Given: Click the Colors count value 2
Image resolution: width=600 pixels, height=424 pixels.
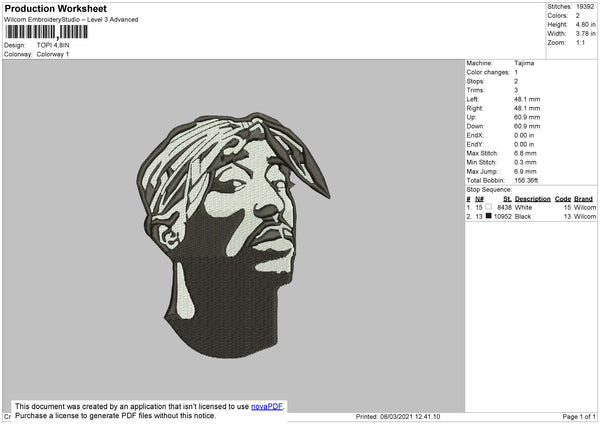Looking at the screenshot, I should (578, 16).
